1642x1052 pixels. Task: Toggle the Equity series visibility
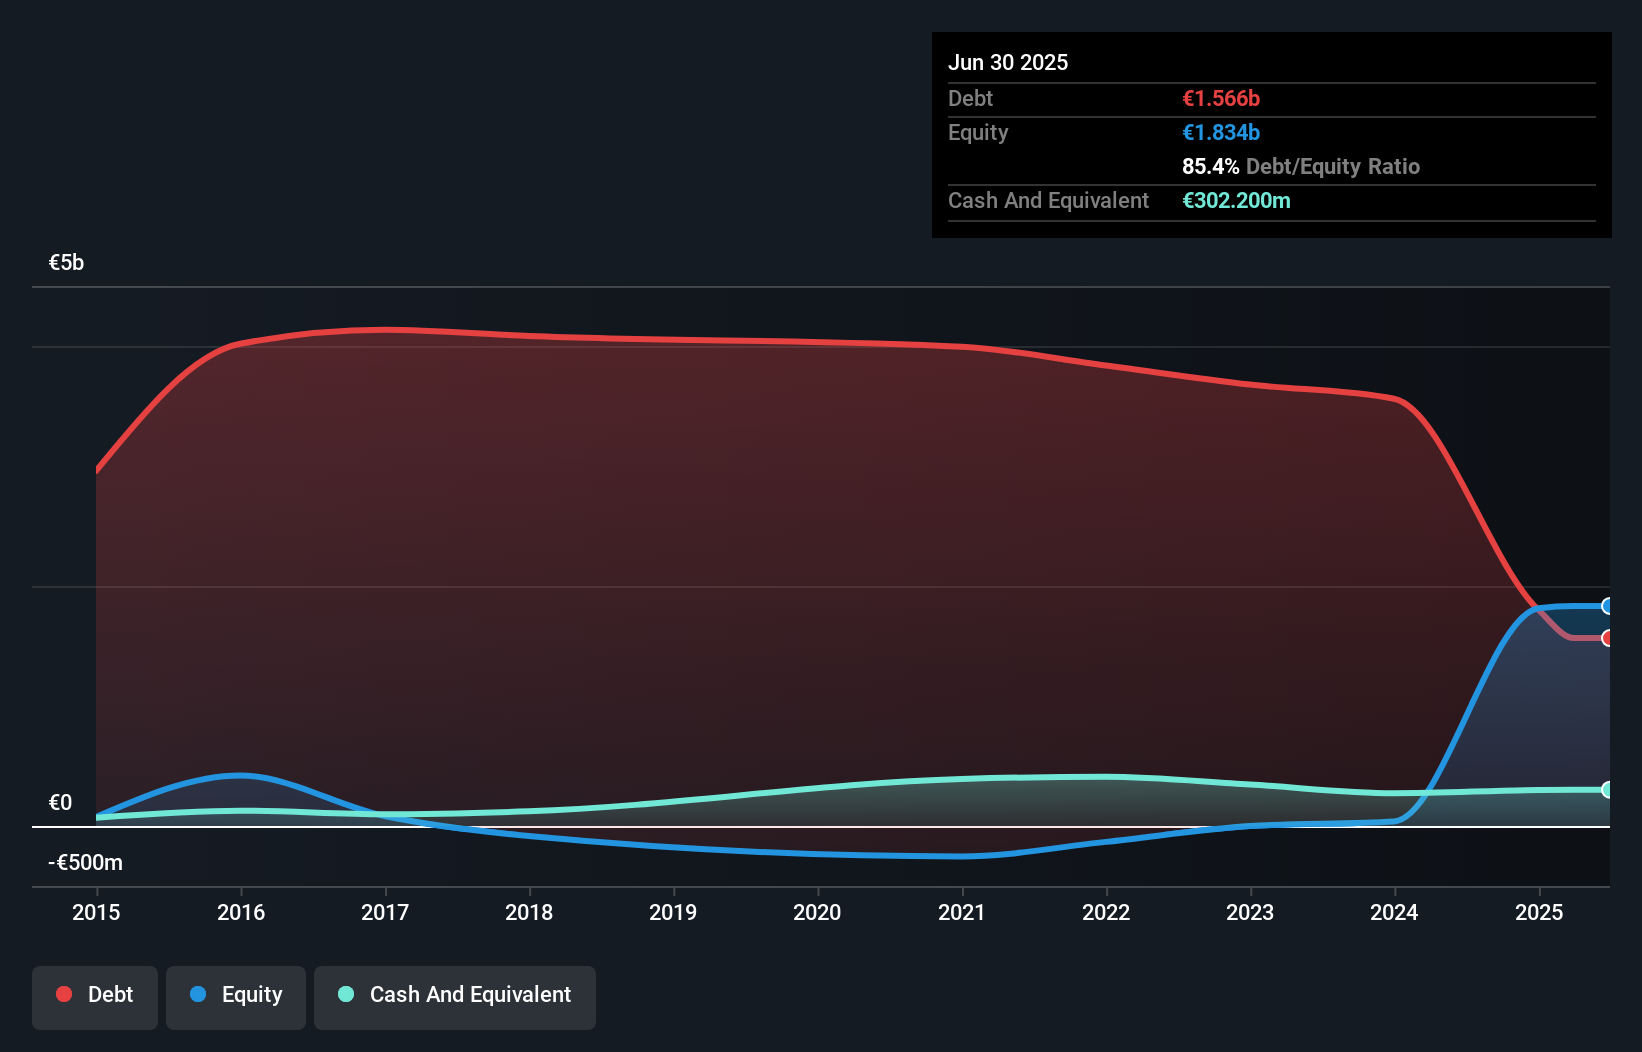coord(235,994)
